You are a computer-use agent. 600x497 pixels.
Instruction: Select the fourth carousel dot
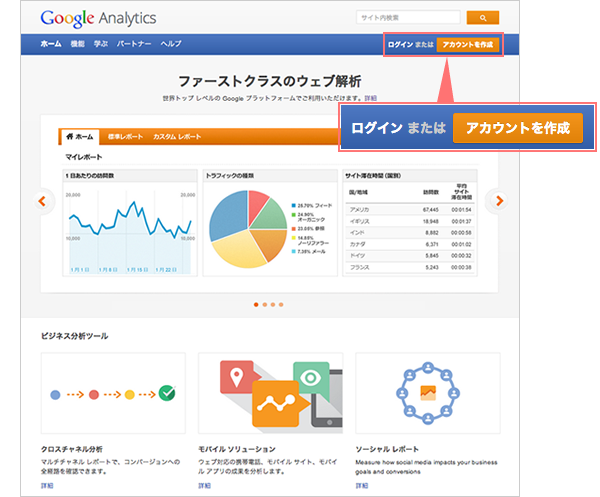click(x=281, y=305)
